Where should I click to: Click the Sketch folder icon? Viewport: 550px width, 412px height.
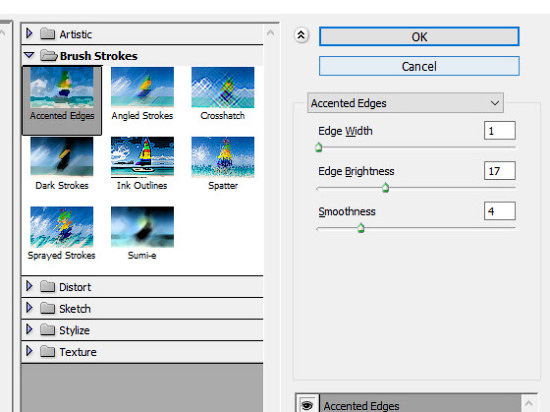(x=47, y=309)
